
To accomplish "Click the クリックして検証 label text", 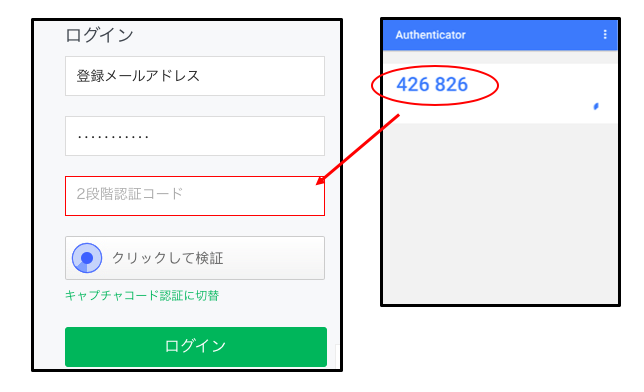I will point(168,258).
